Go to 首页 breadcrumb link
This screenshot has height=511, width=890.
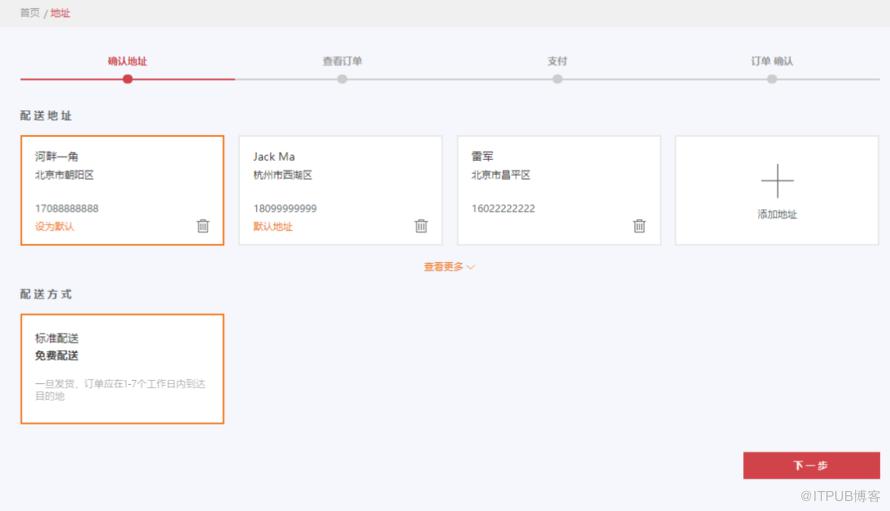[x=30, y=12]
